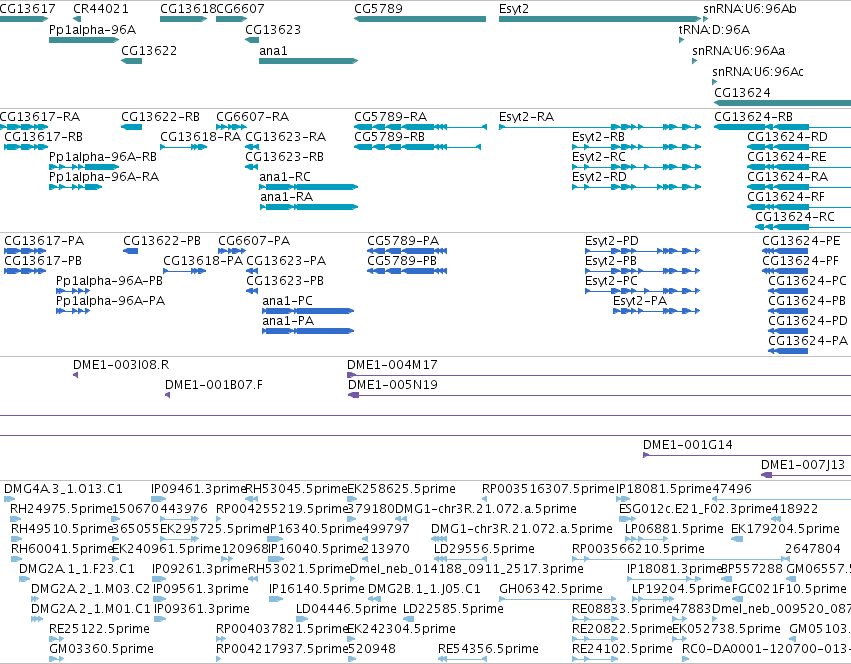Select the CG5789-PA protein
The height and width of the screenshot is (664, 851).
click(407, 251)
